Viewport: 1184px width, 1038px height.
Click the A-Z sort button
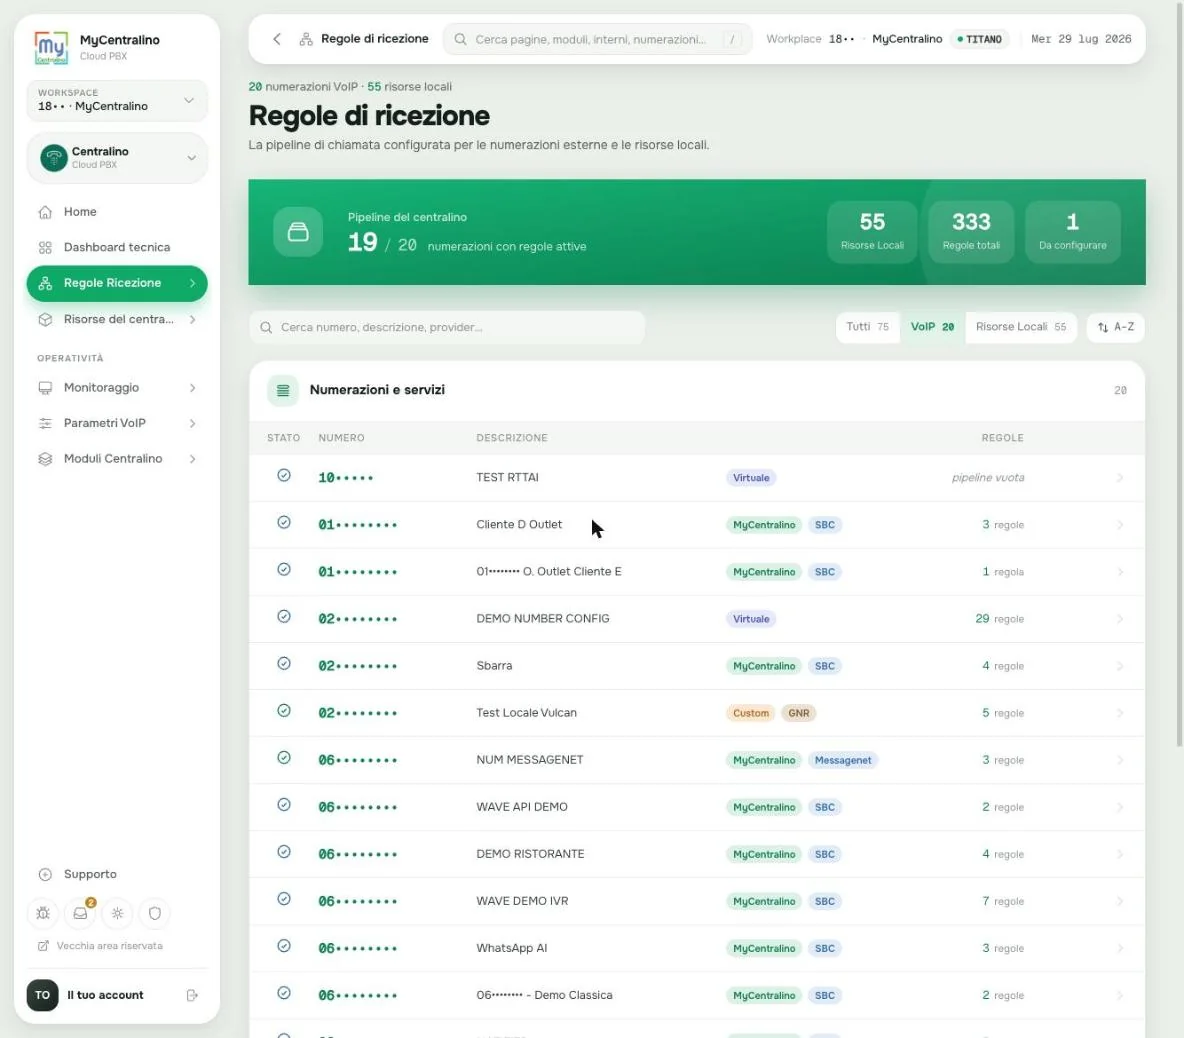[1115, 327]
